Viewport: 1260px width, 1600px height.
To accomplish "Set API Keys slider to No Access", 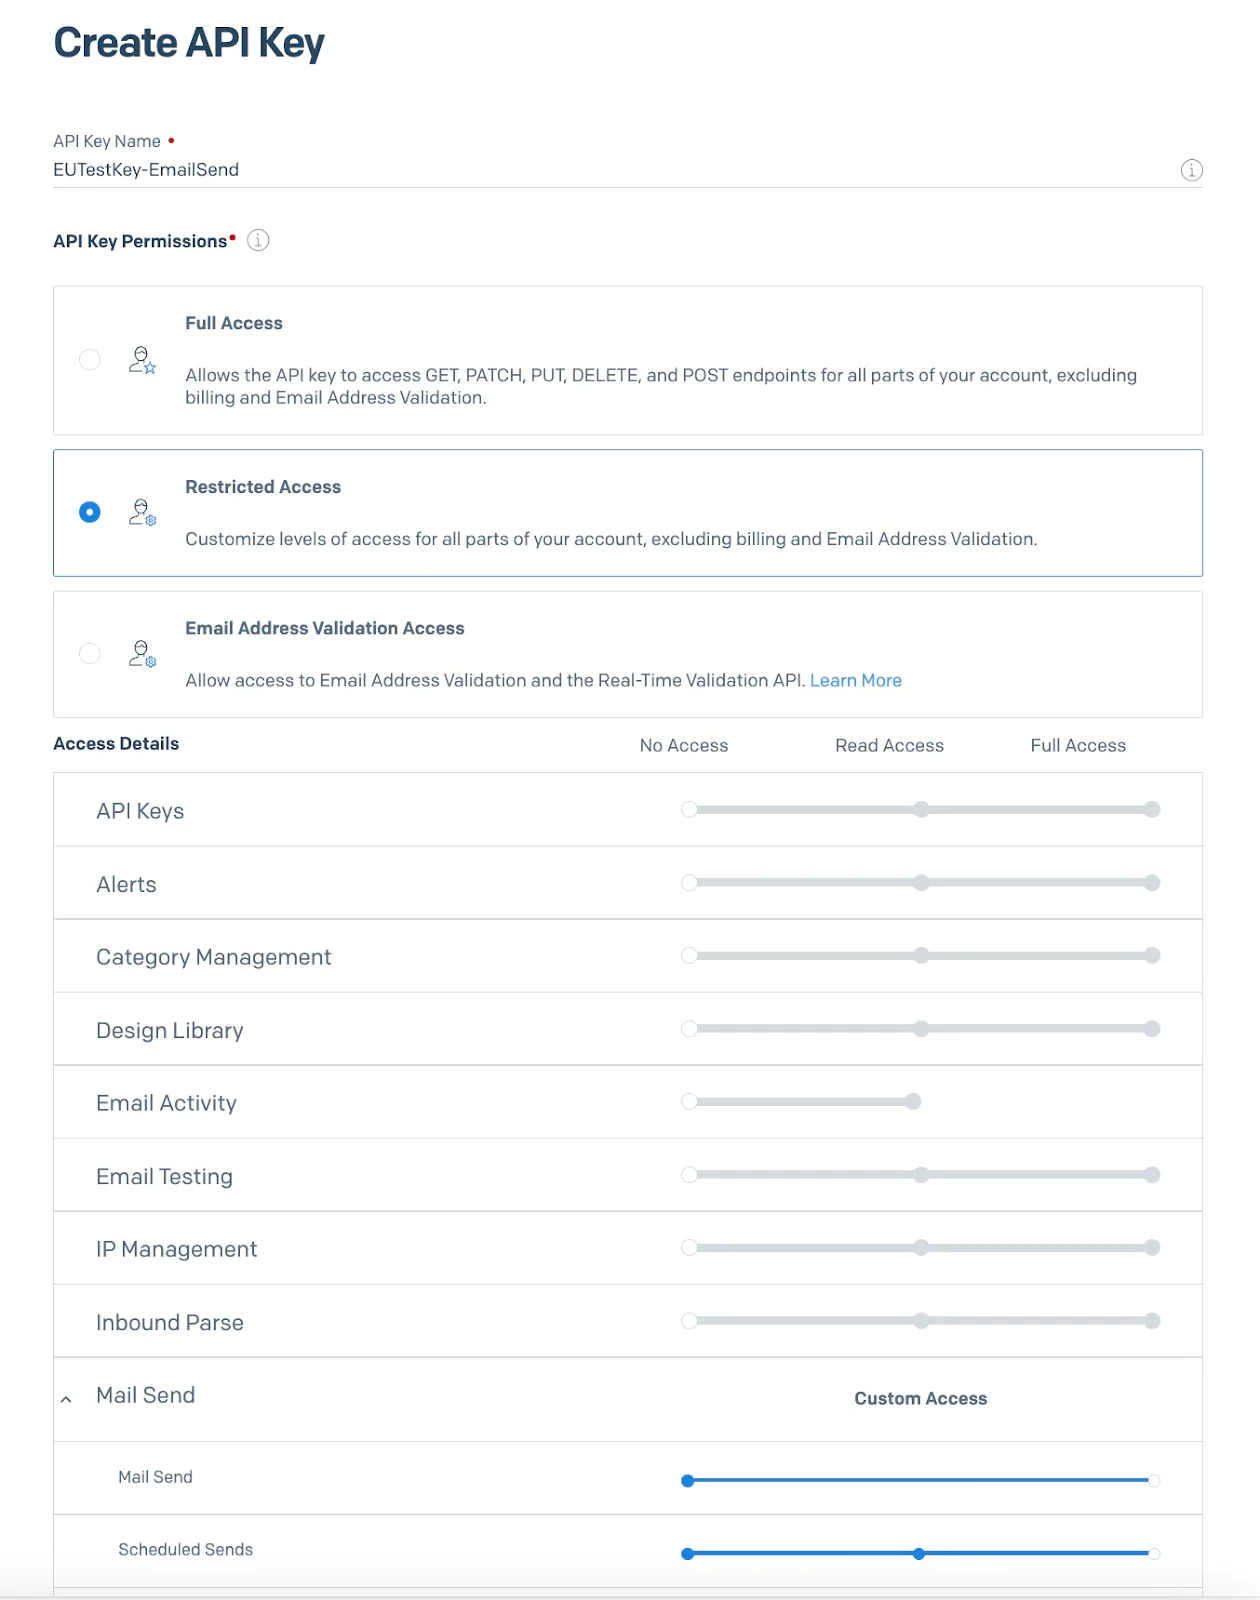I will 689,809.
